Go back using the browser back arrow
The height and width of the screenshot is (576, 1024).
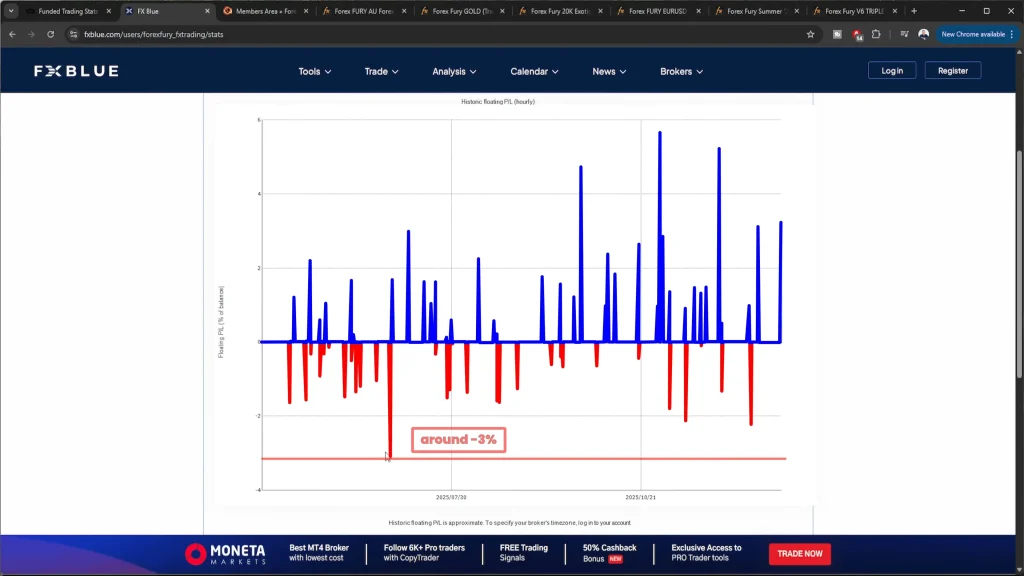(x=12, y=34)
